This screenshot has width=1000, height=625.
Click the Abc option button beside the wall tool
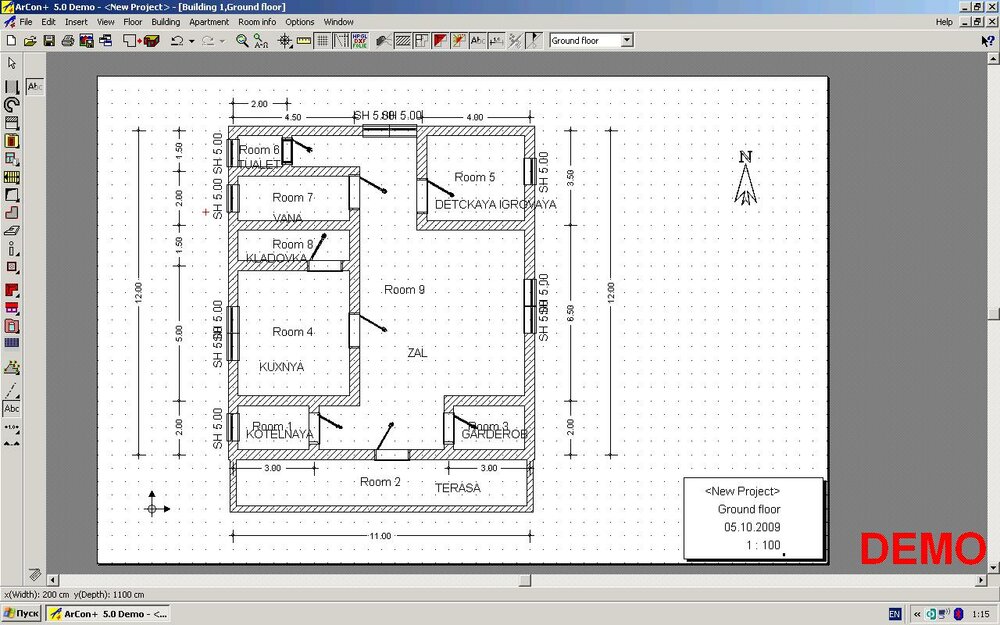35,86
